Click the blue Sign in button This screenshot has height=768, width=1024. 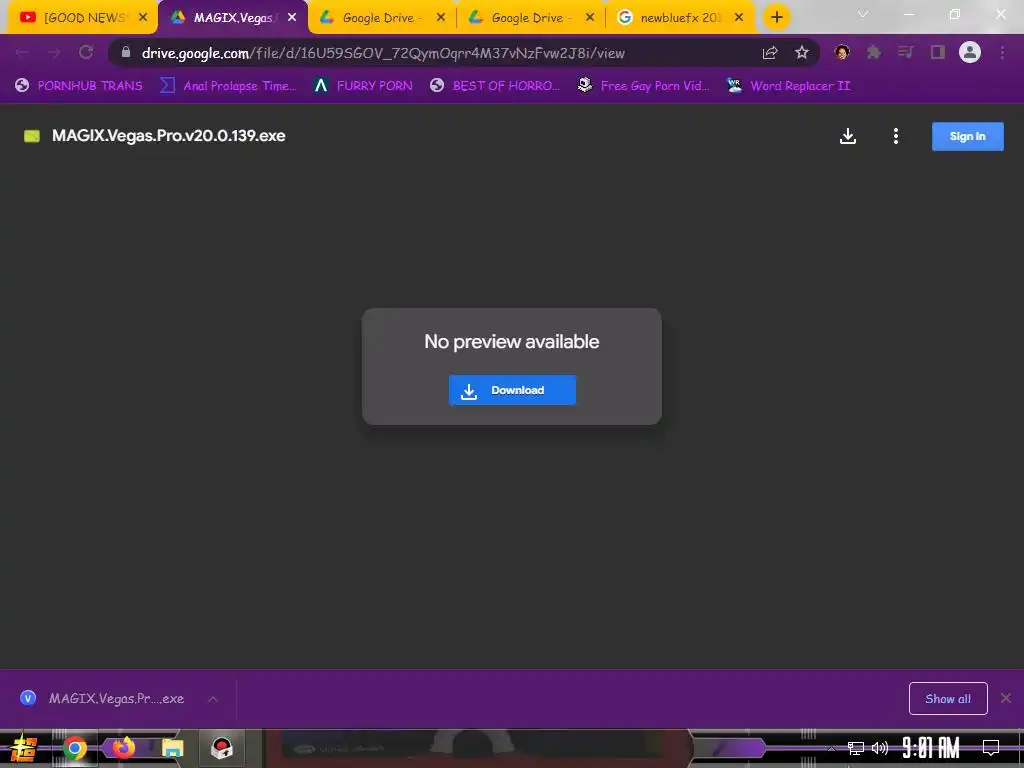(x=967, y=136)
